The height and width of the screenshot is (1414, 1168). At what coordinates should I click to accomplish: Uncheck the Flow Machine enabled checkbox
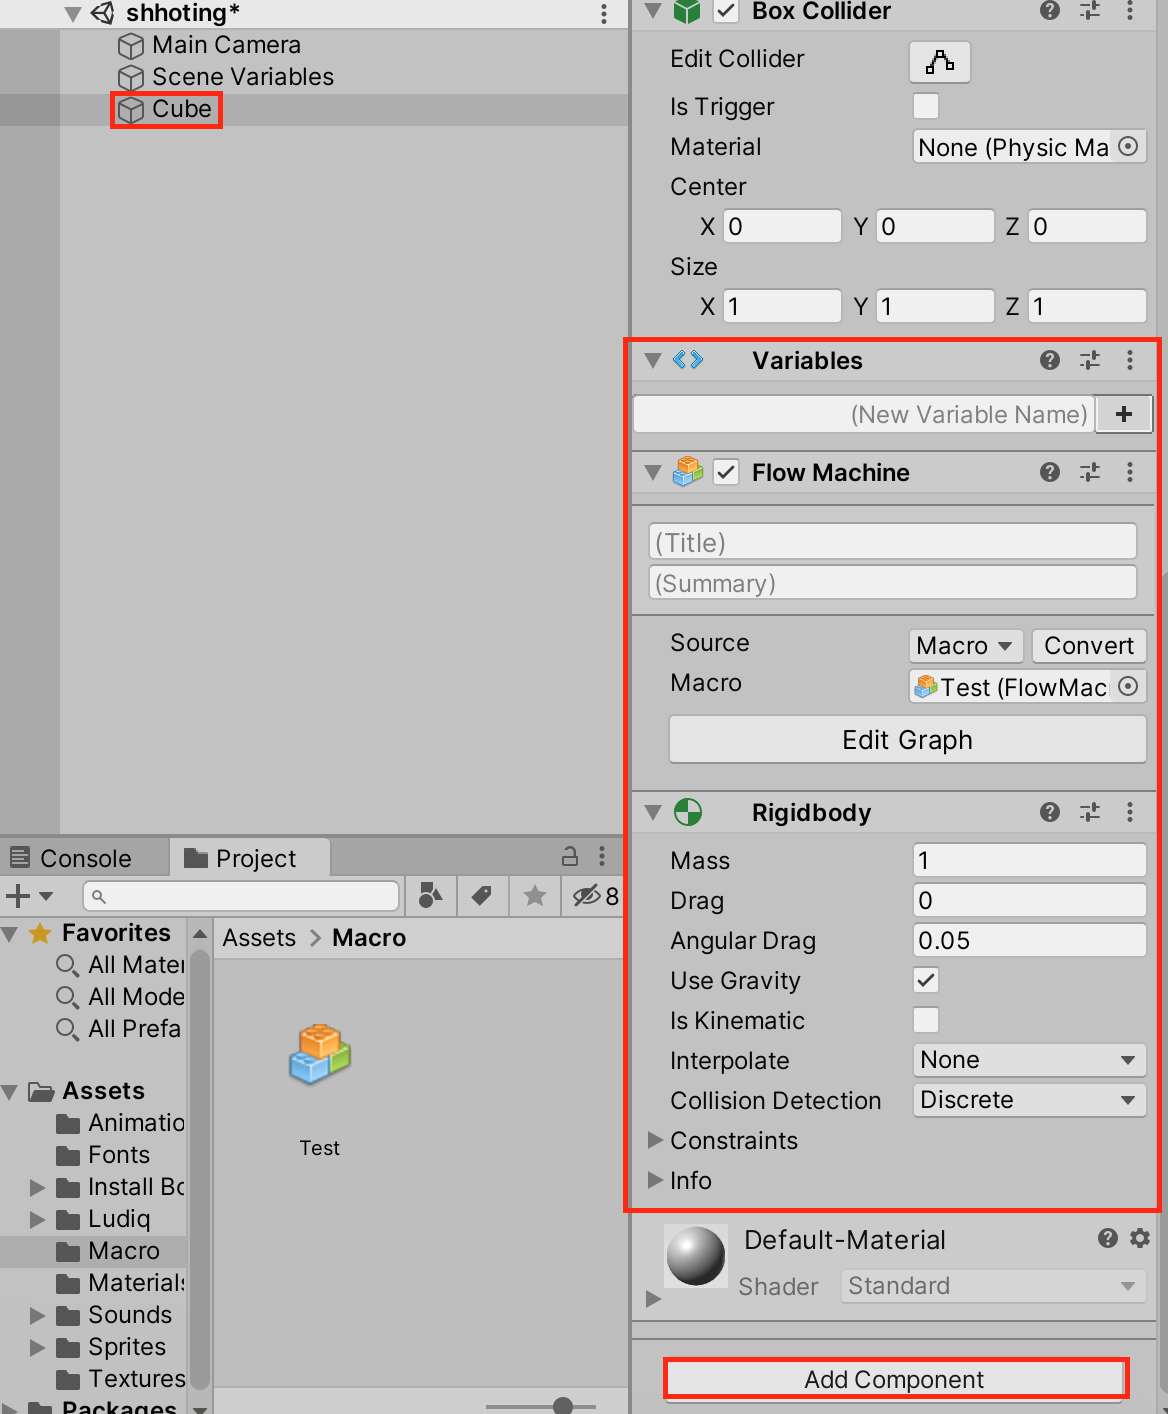(726, 472)
